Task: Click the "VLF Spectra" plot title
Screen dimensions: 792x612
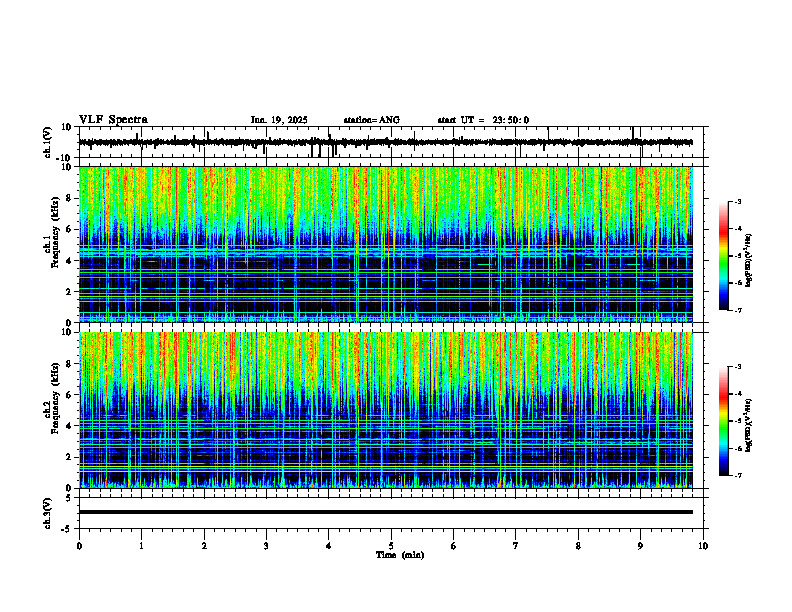Action: [x=113, y=120]
